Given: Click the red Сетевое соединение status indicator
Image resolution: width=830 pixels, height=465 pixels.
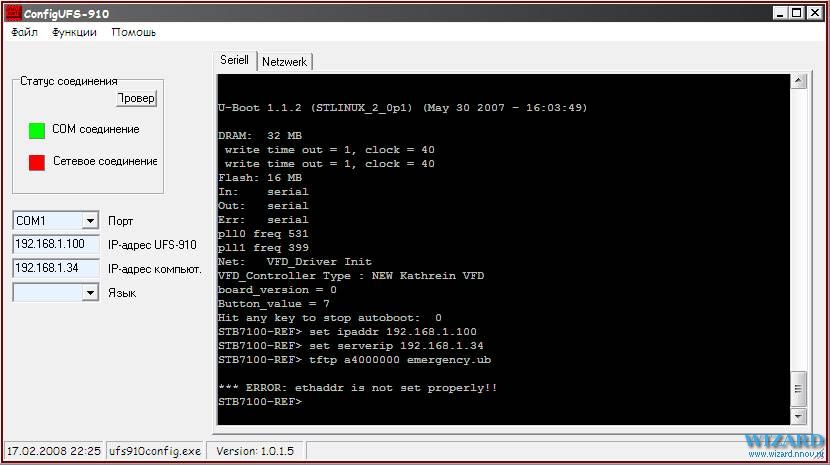Looking at the screenshot, I should tap(37, 162).
